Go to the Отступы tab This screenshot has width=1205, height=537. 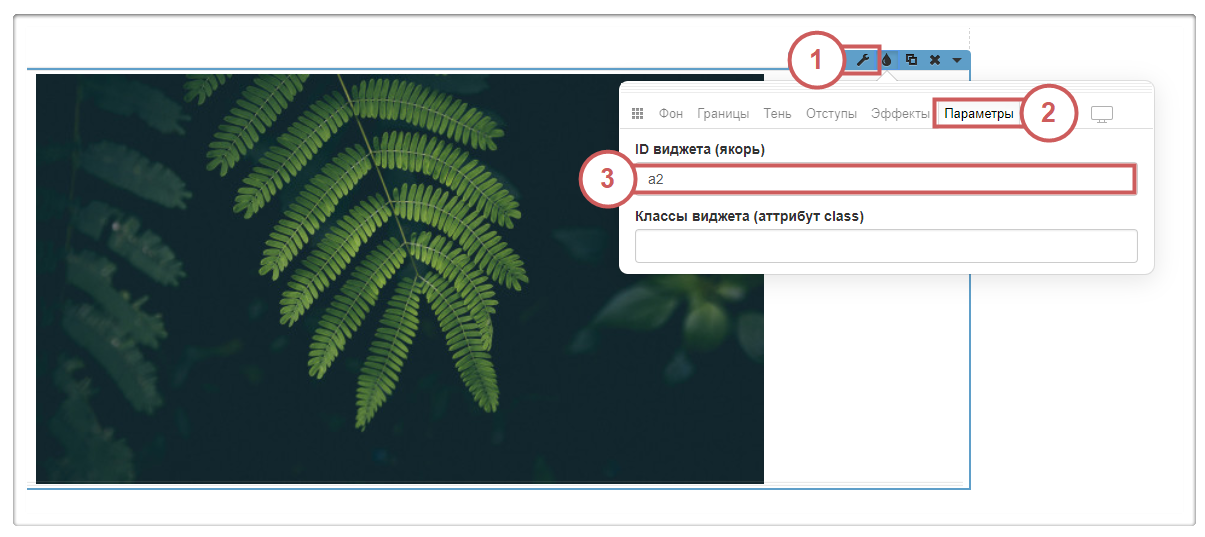point(831,114)
